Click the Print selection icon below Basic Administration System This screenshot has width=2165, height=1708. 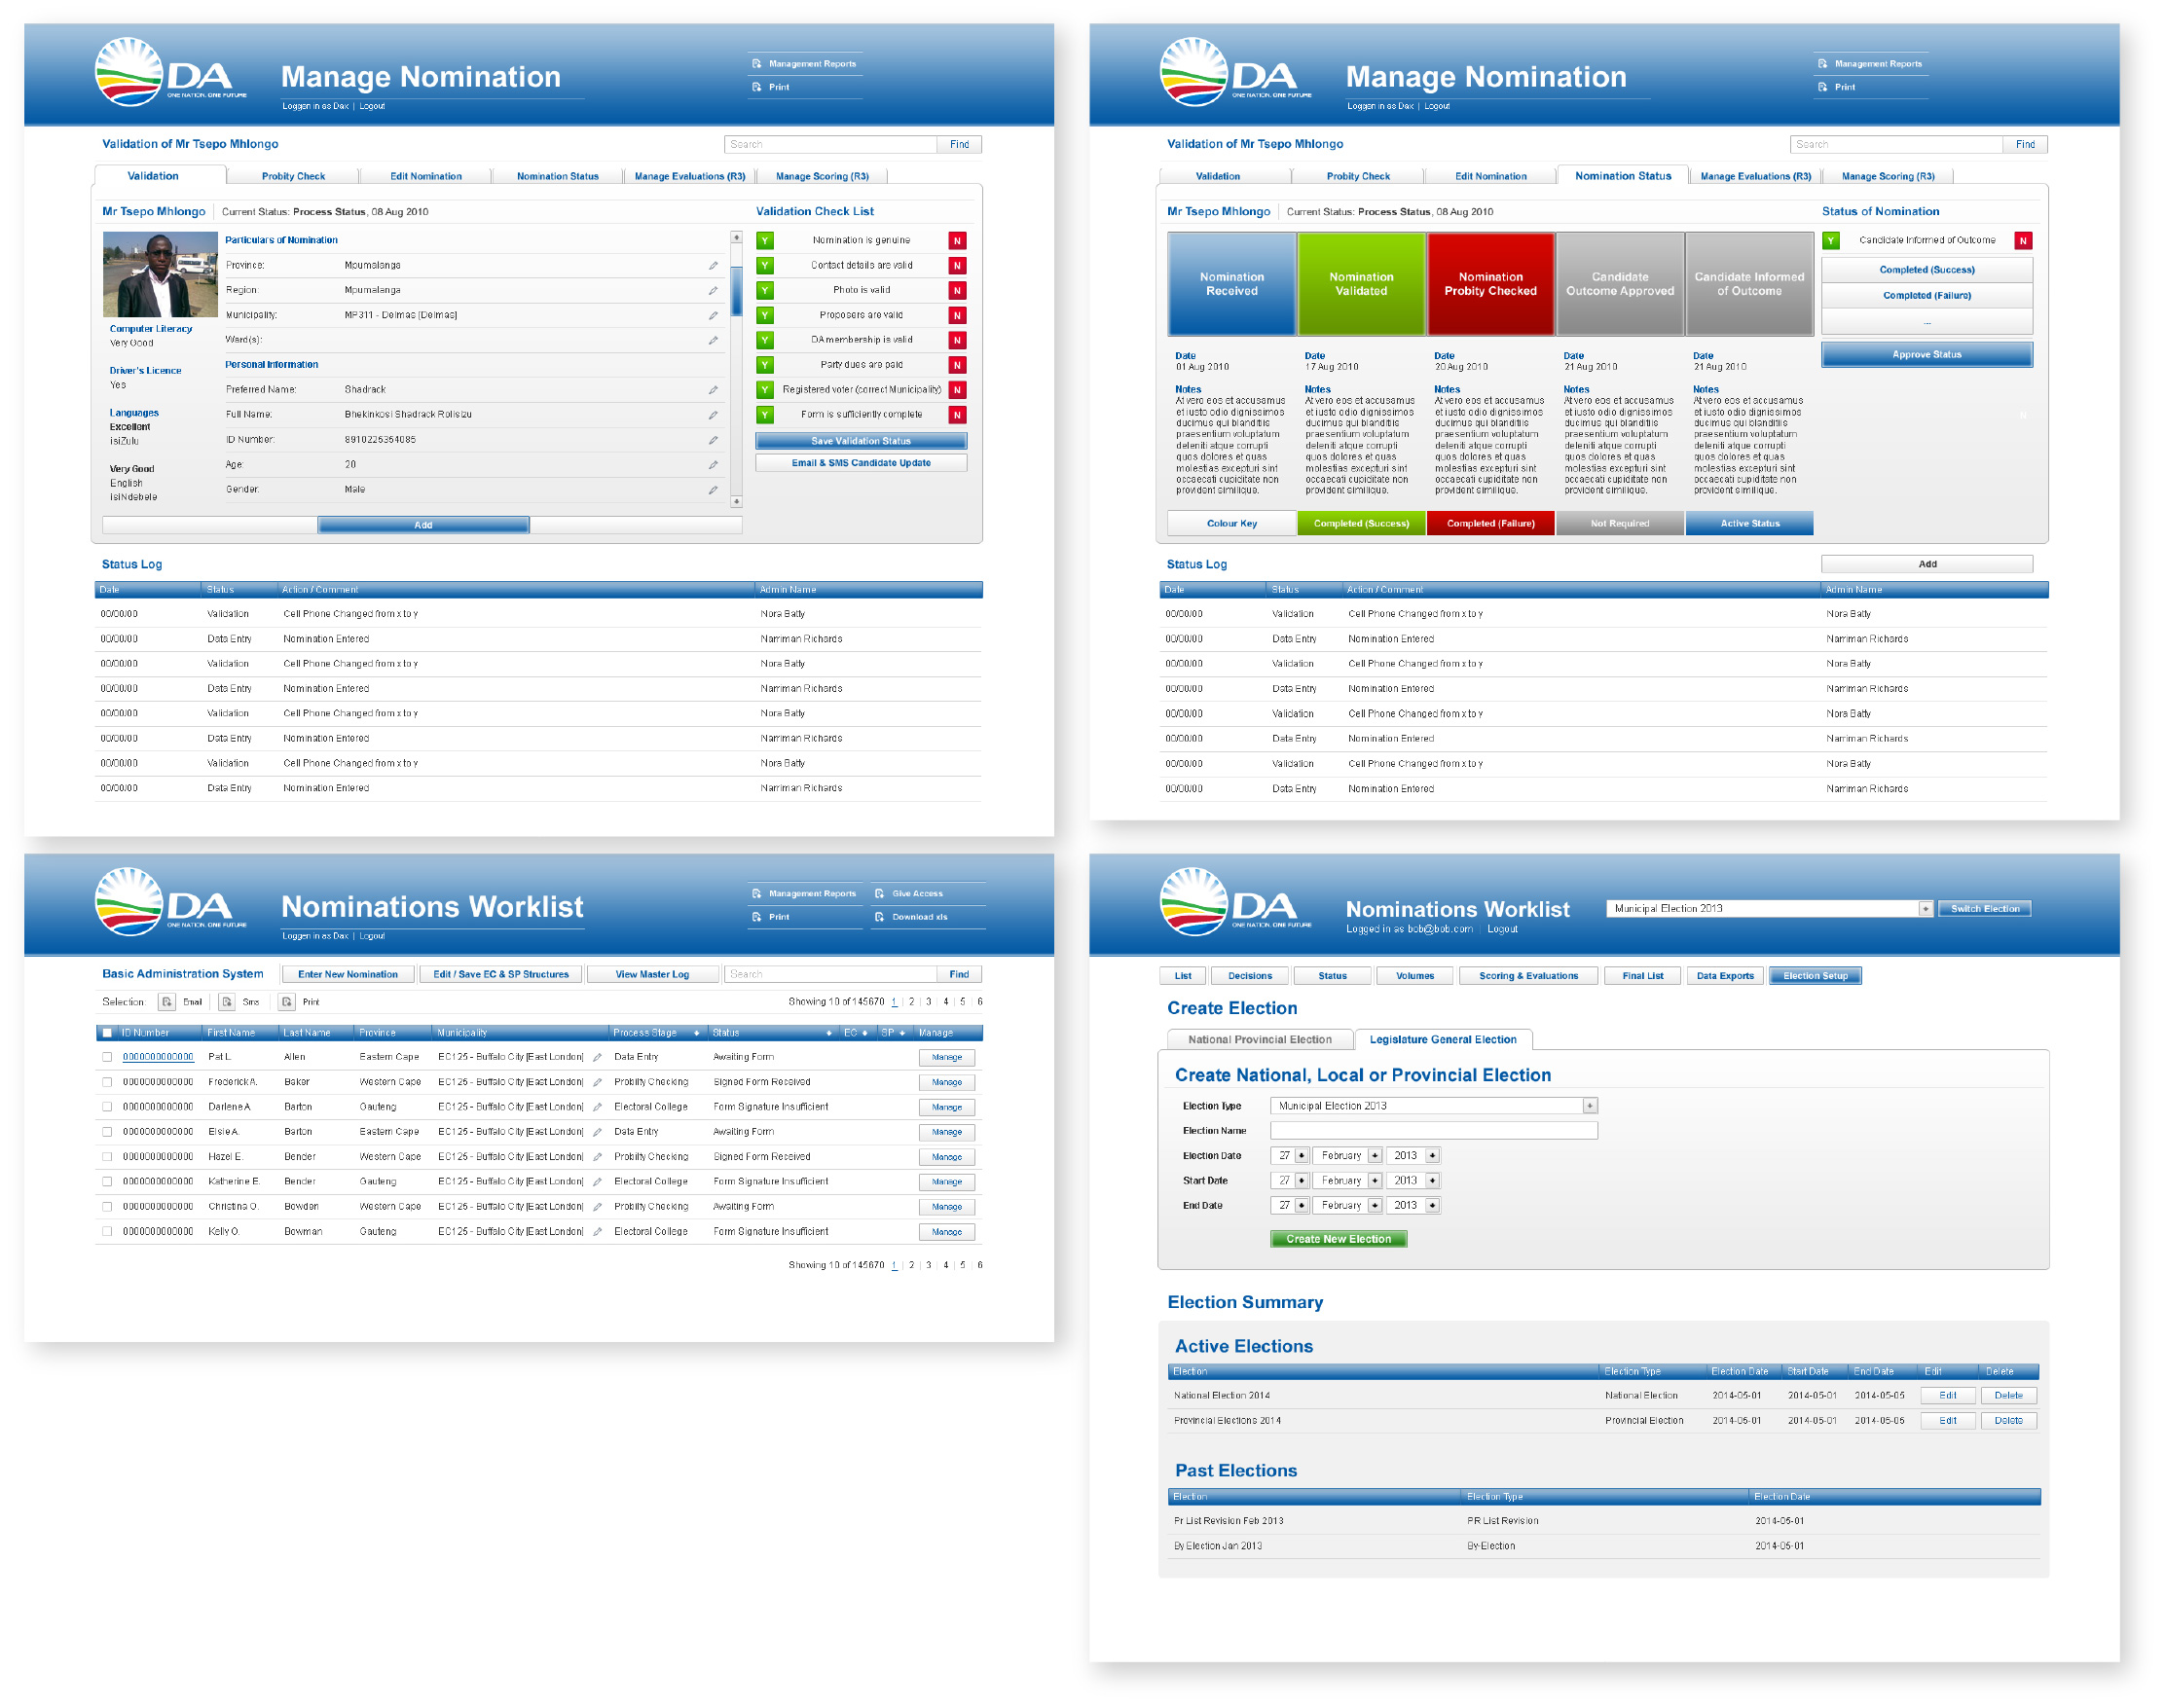point(287,1002)
